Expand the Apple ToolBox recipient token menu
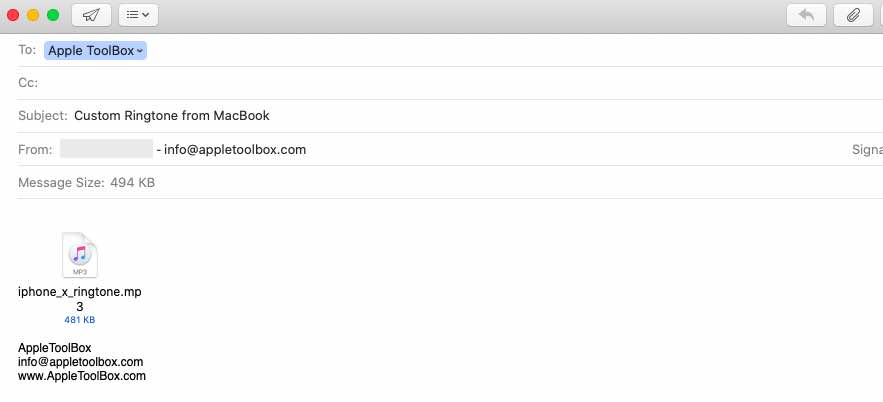Image resolution: width=883 pixels, height=402 pixels. 139,50
